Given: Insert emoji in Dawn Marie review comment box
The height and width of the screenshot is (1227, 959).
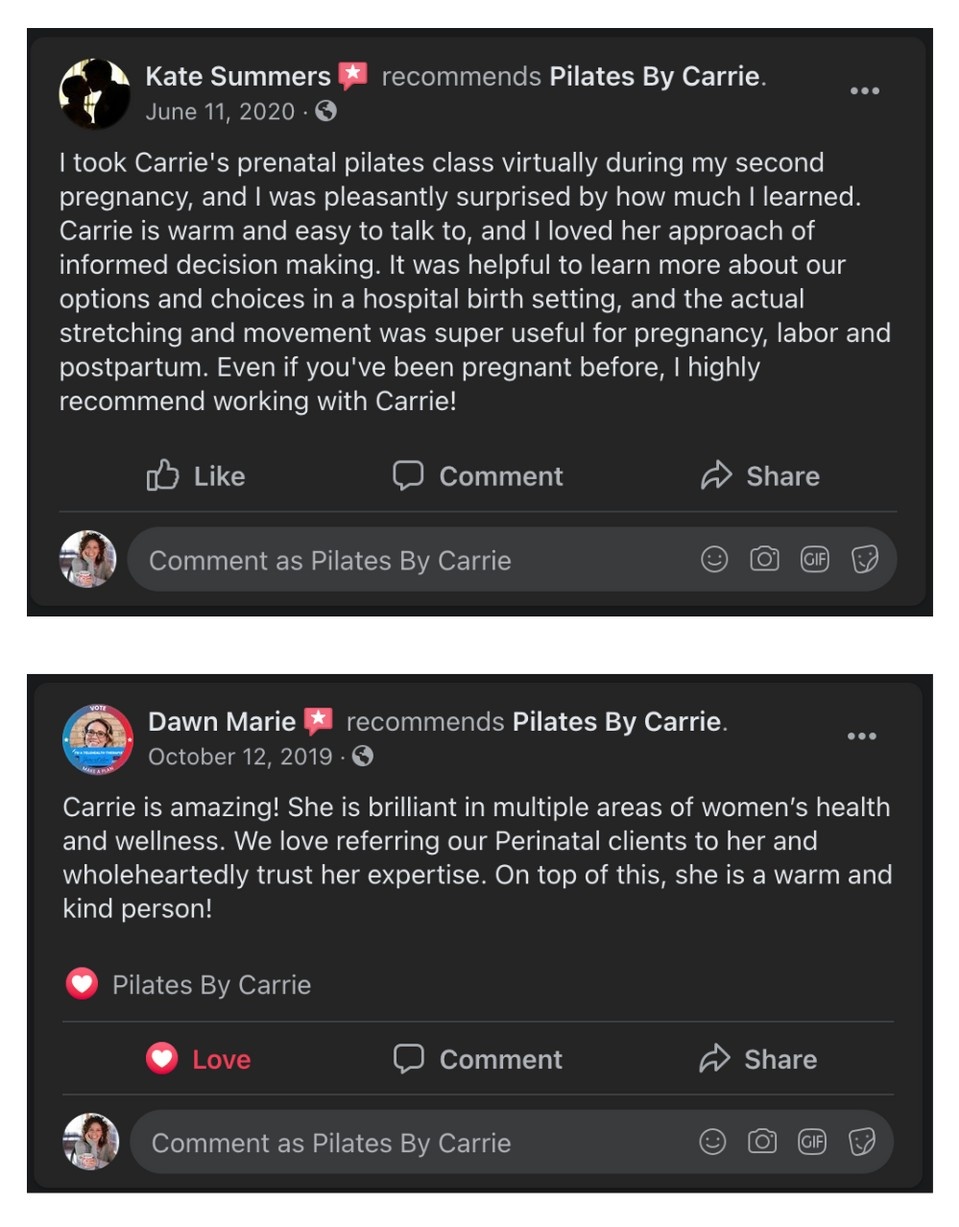Looking at the screenshot, I should [712, 1142].
